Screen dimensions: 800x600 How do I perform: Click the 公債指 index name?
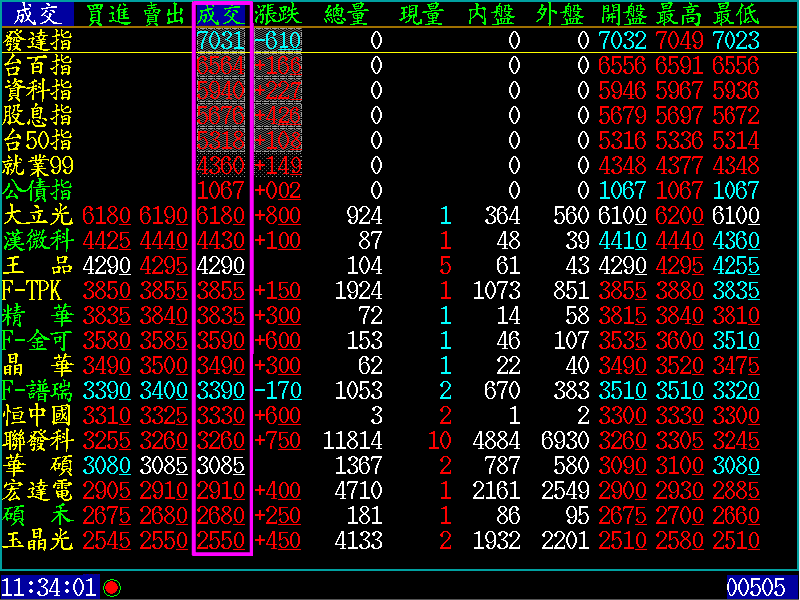tap(37, 190)
